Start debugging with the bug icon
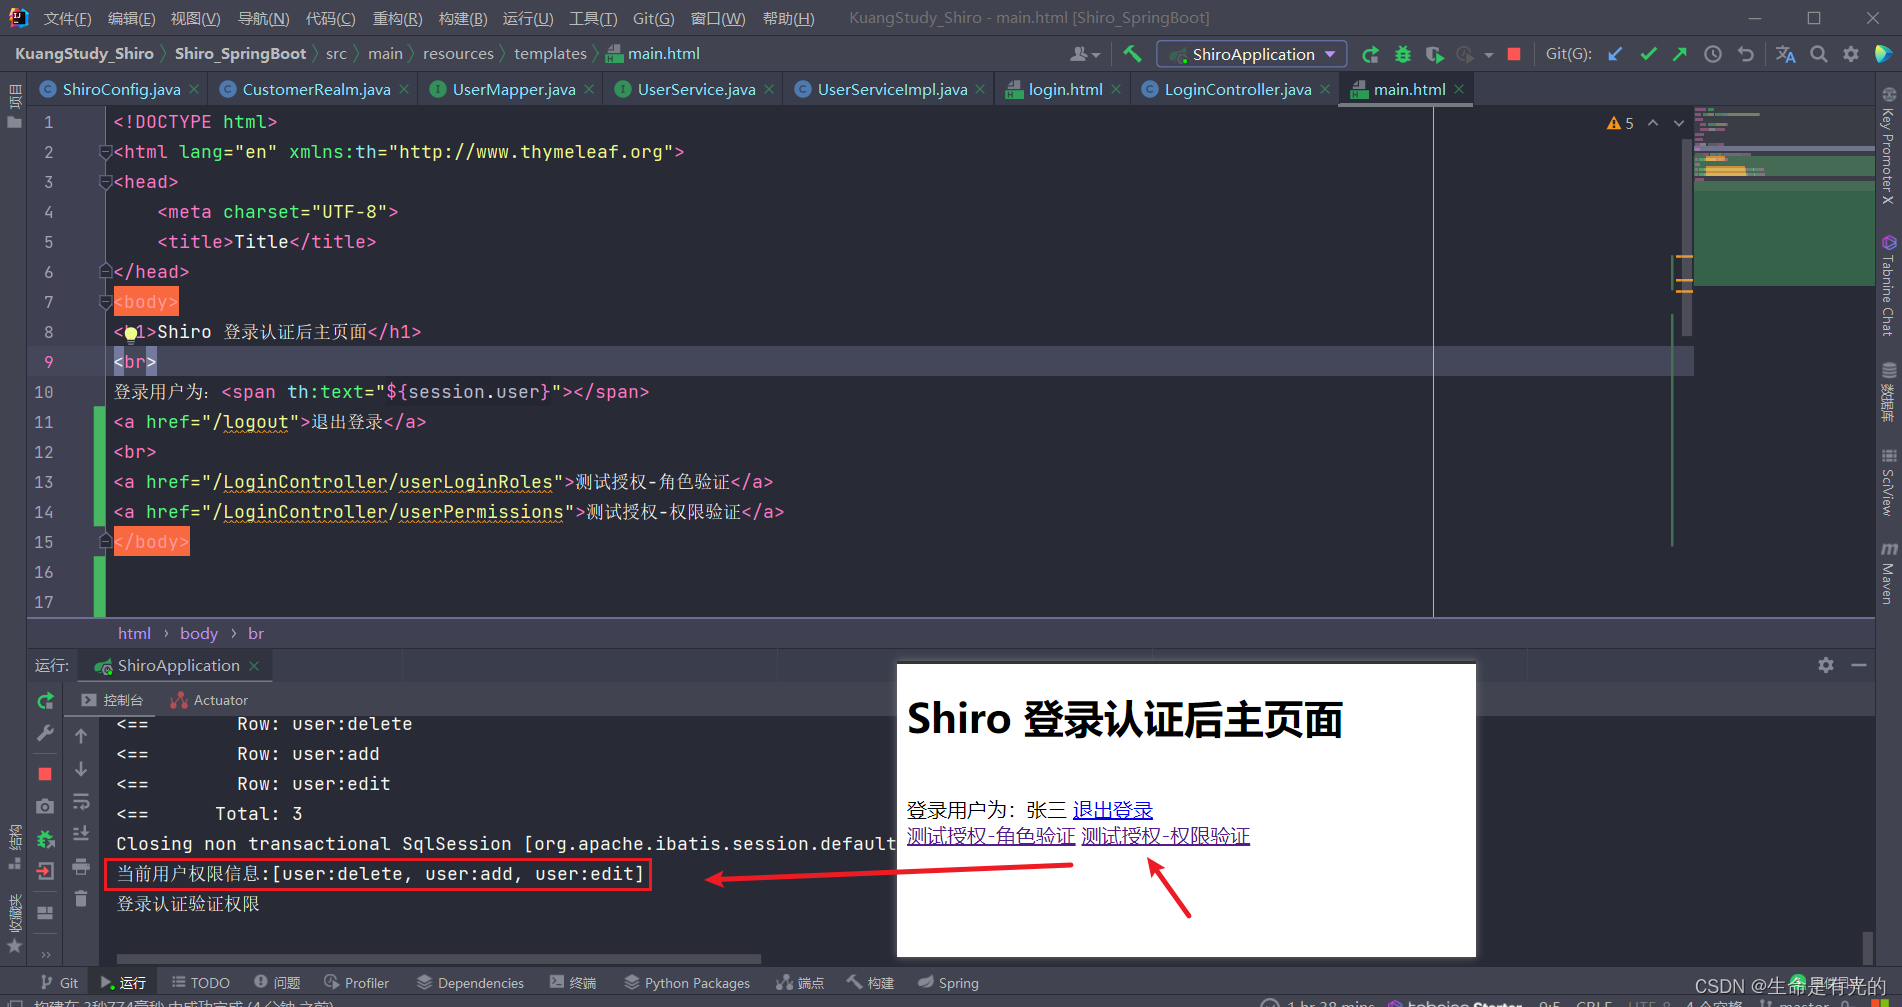The width and height of the screenshot is (1902, 1007). pyautogui.click(x=1403, y=54)
